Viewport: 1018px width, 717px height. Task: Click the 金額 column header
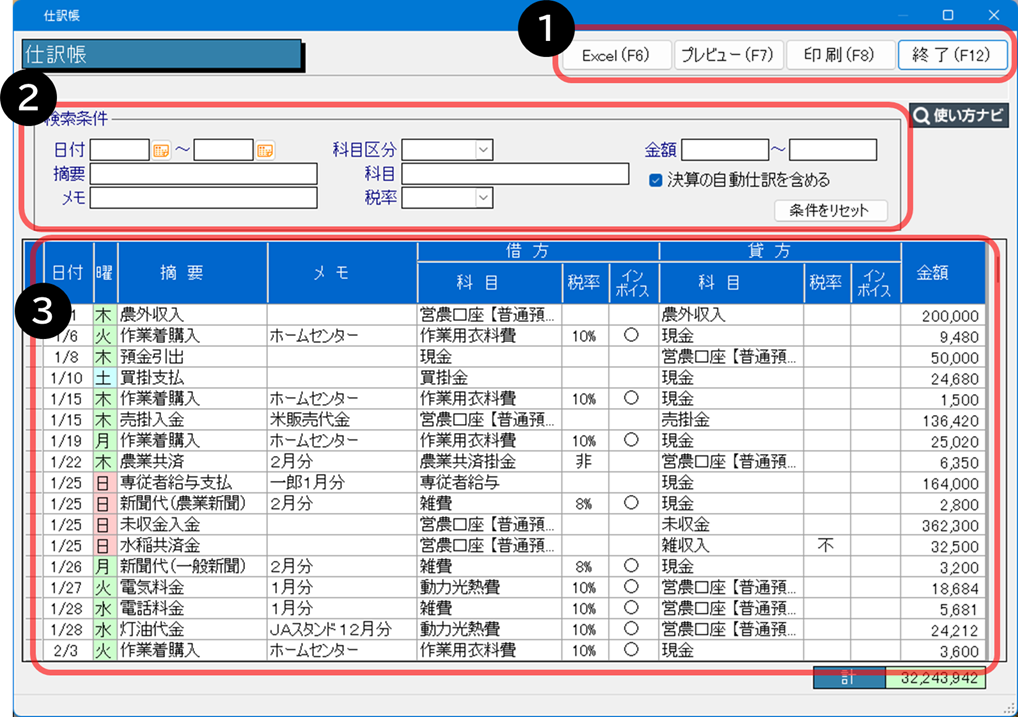point(943,273)
